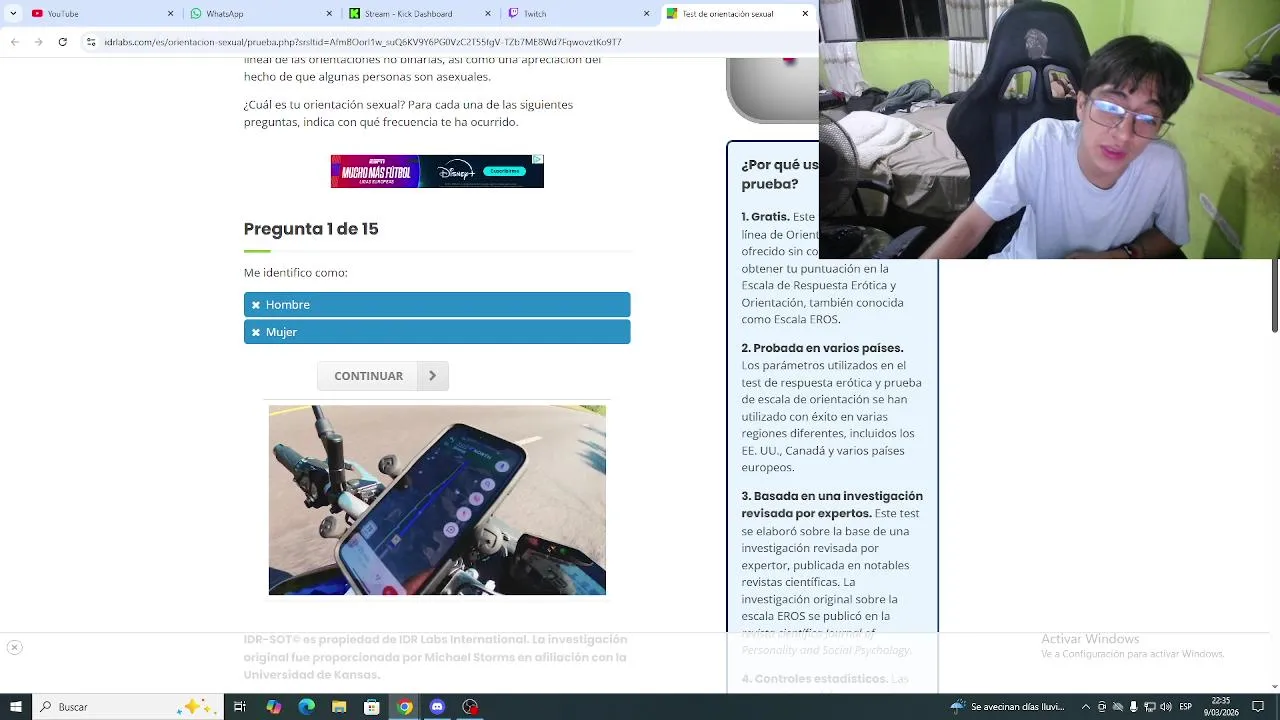
Task: Open the motorcycle phone mount video ad
Action: 437,500
